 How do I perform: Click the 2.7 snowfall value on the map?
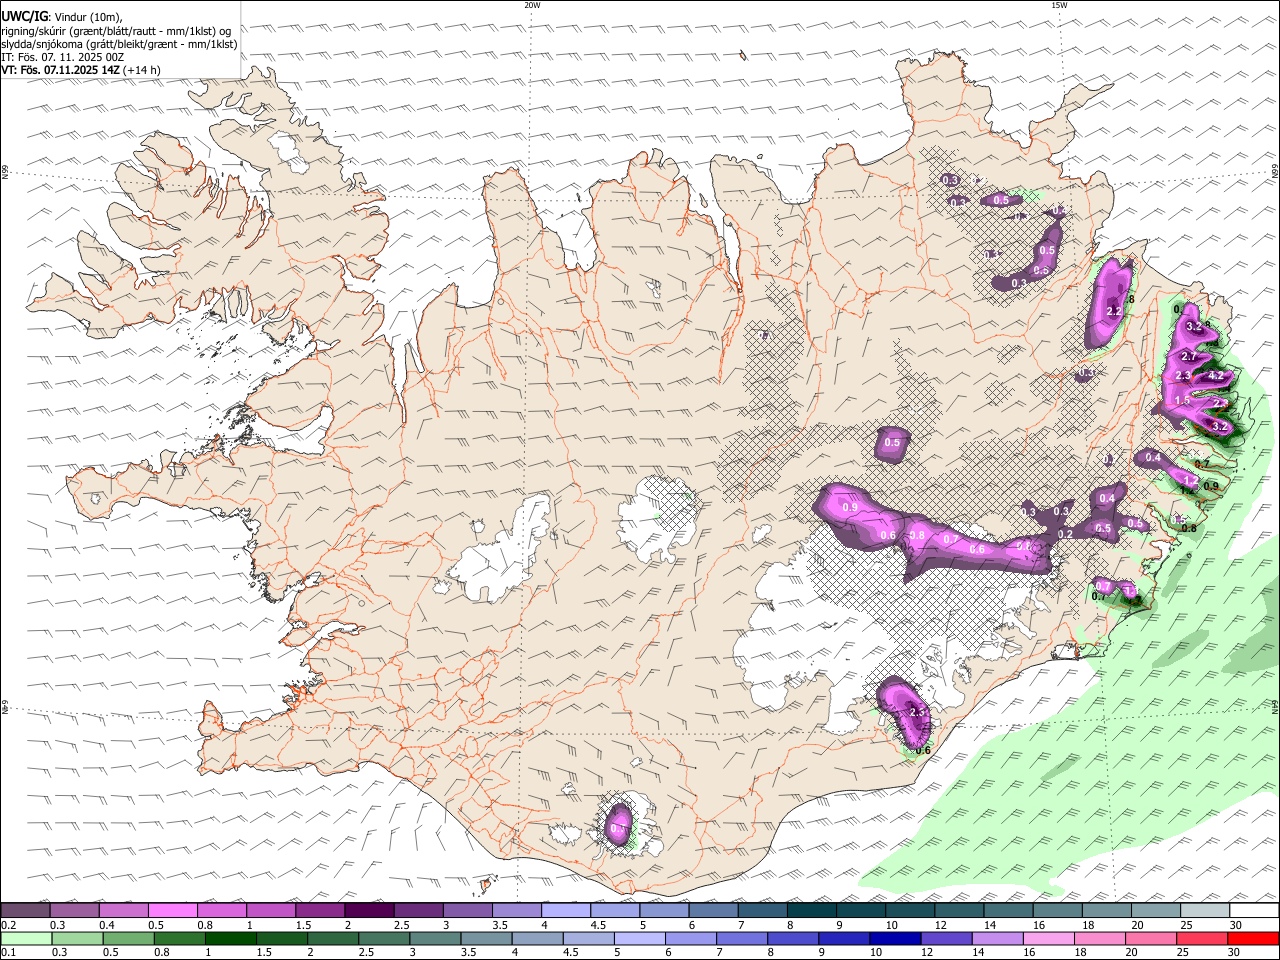[1189, 357]
